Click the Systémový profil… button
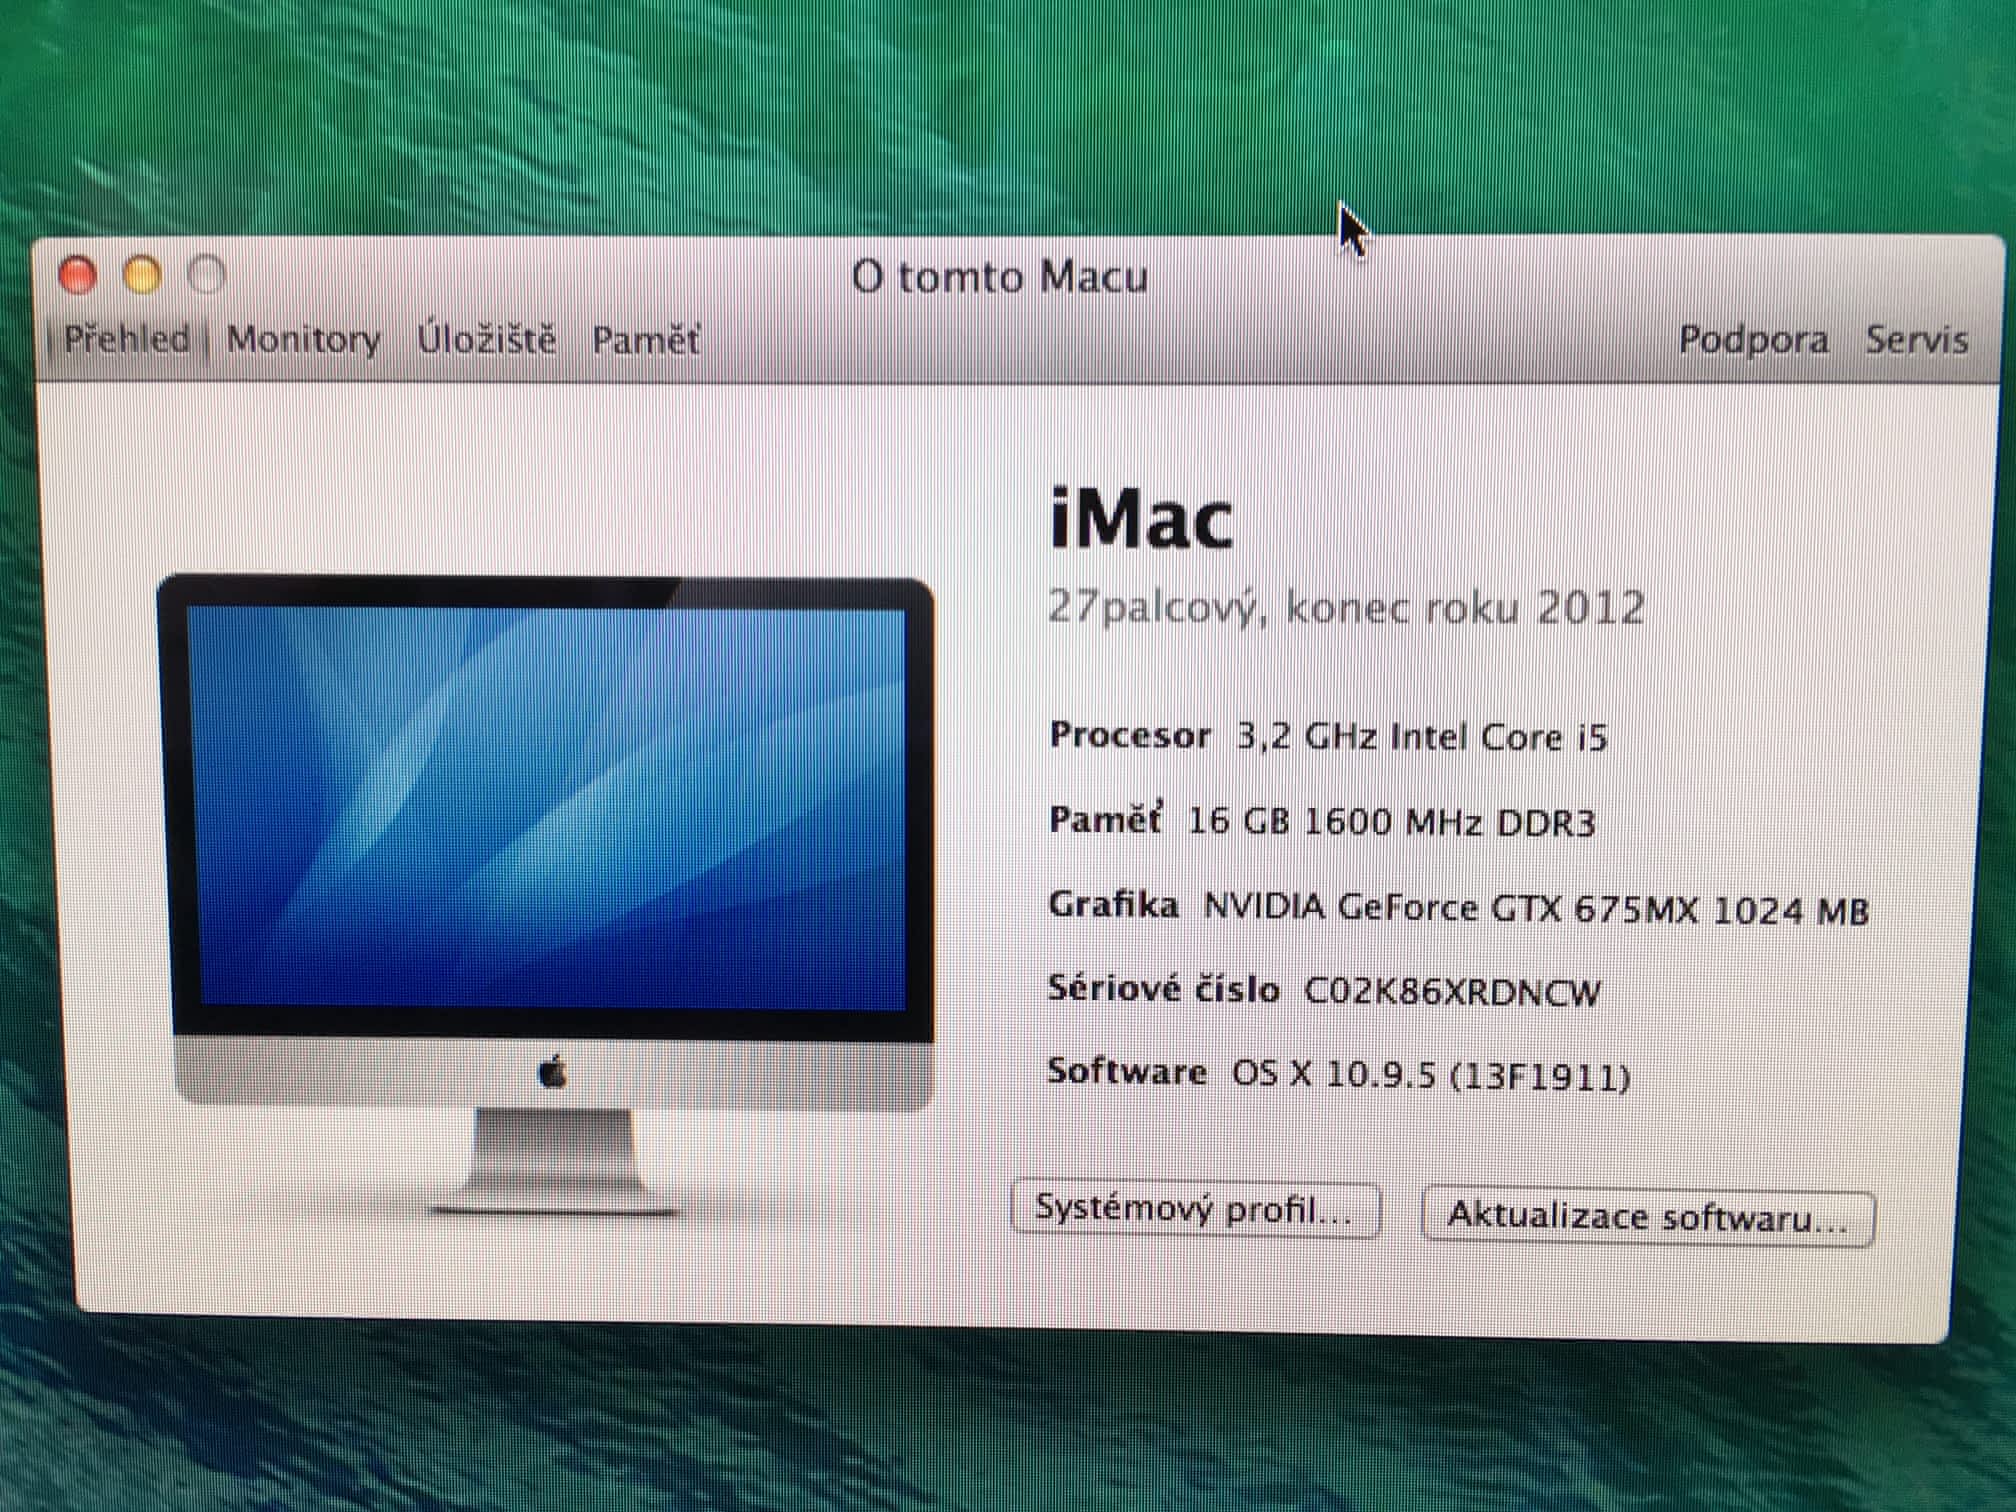This screenshot has width=2016, height=1512. (x=1195, y=1210)
